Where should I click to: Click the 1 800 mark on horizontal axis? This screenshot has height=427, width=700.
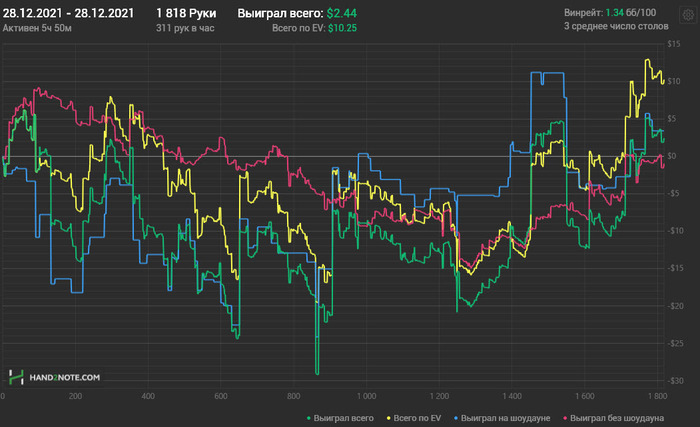tap(656, 396)
